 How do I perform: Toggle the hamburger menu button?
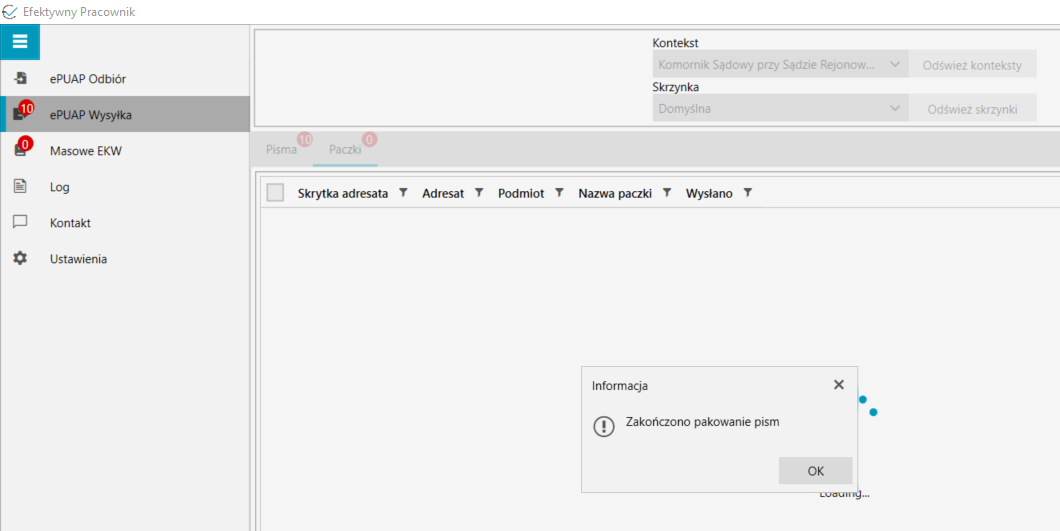pyautogui.click(x=20, y=42)
